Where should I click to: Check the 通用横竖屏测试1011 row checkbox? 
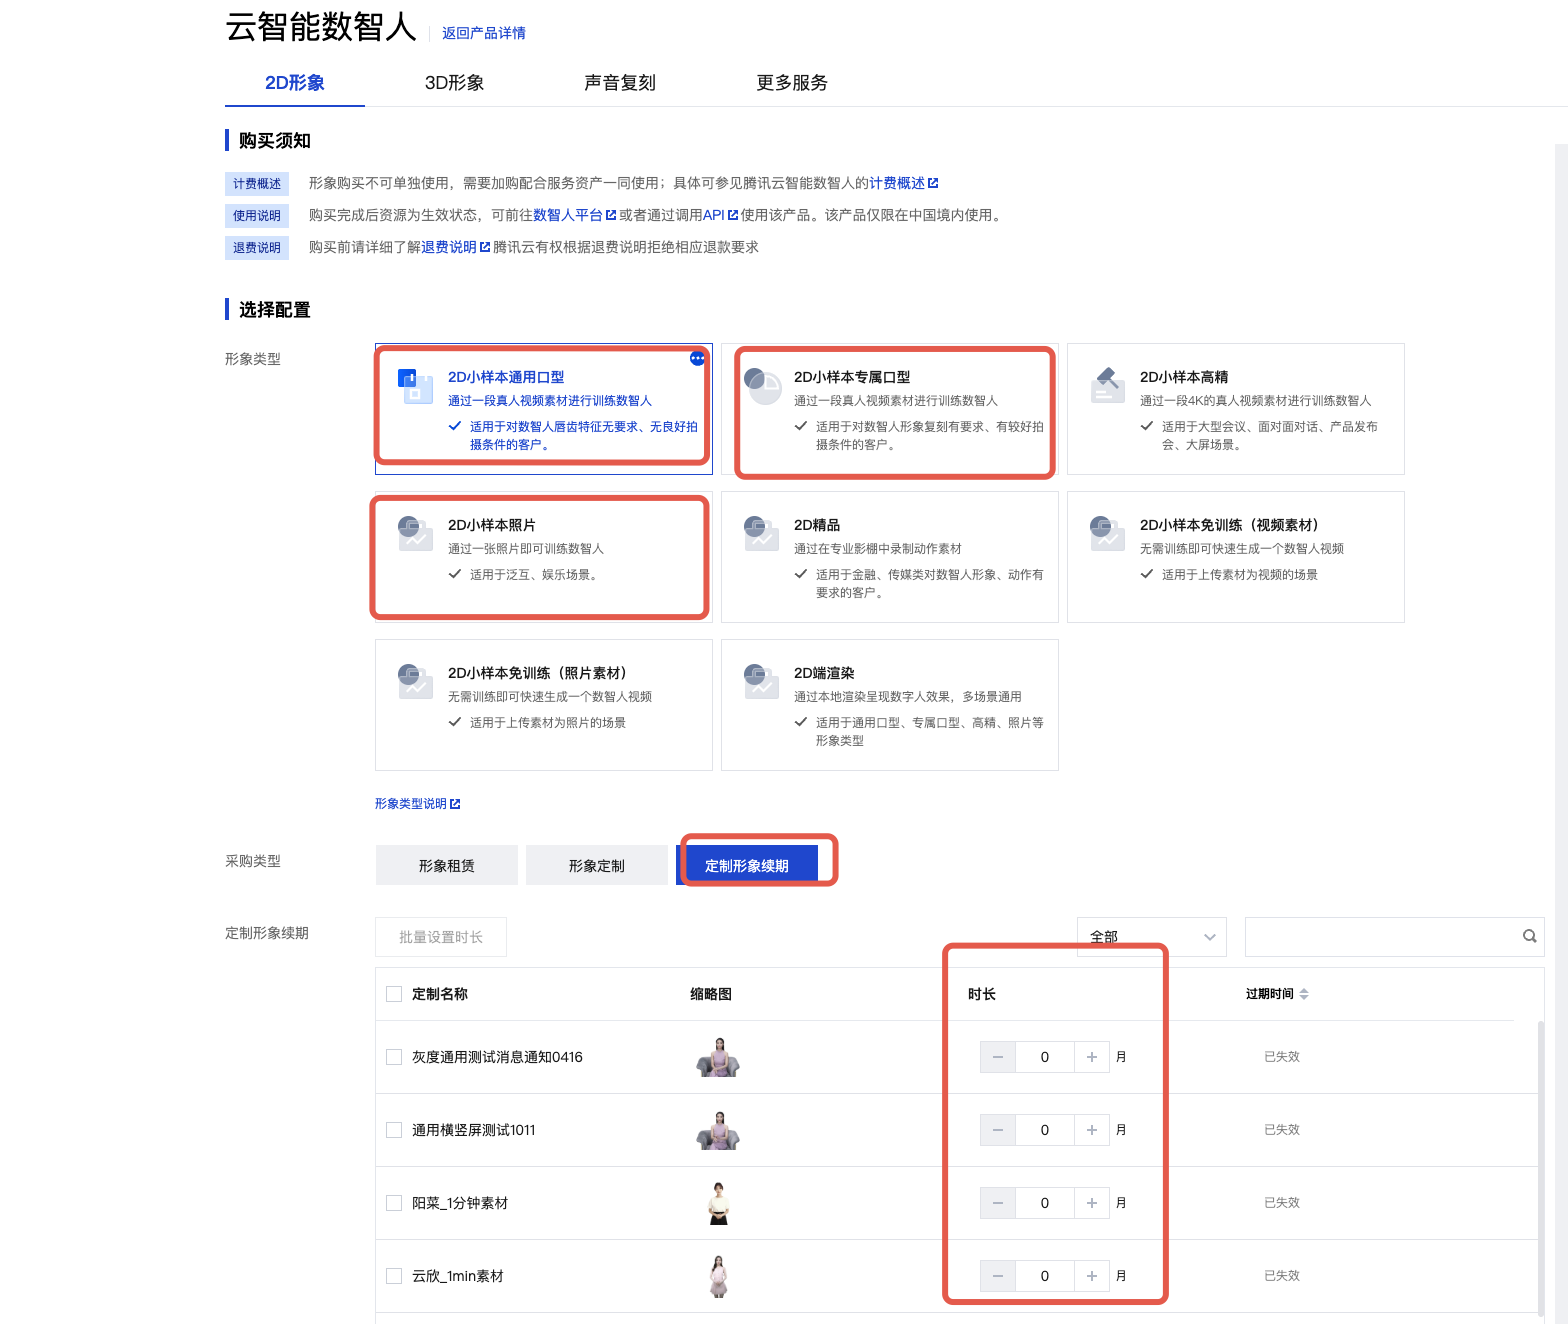[394, 1130]
